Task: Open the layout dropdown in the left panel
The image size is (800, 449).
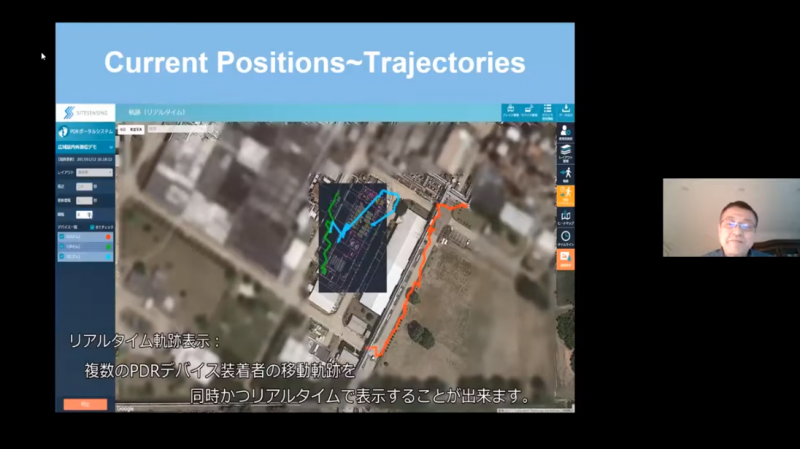Action: click(94, 172)
